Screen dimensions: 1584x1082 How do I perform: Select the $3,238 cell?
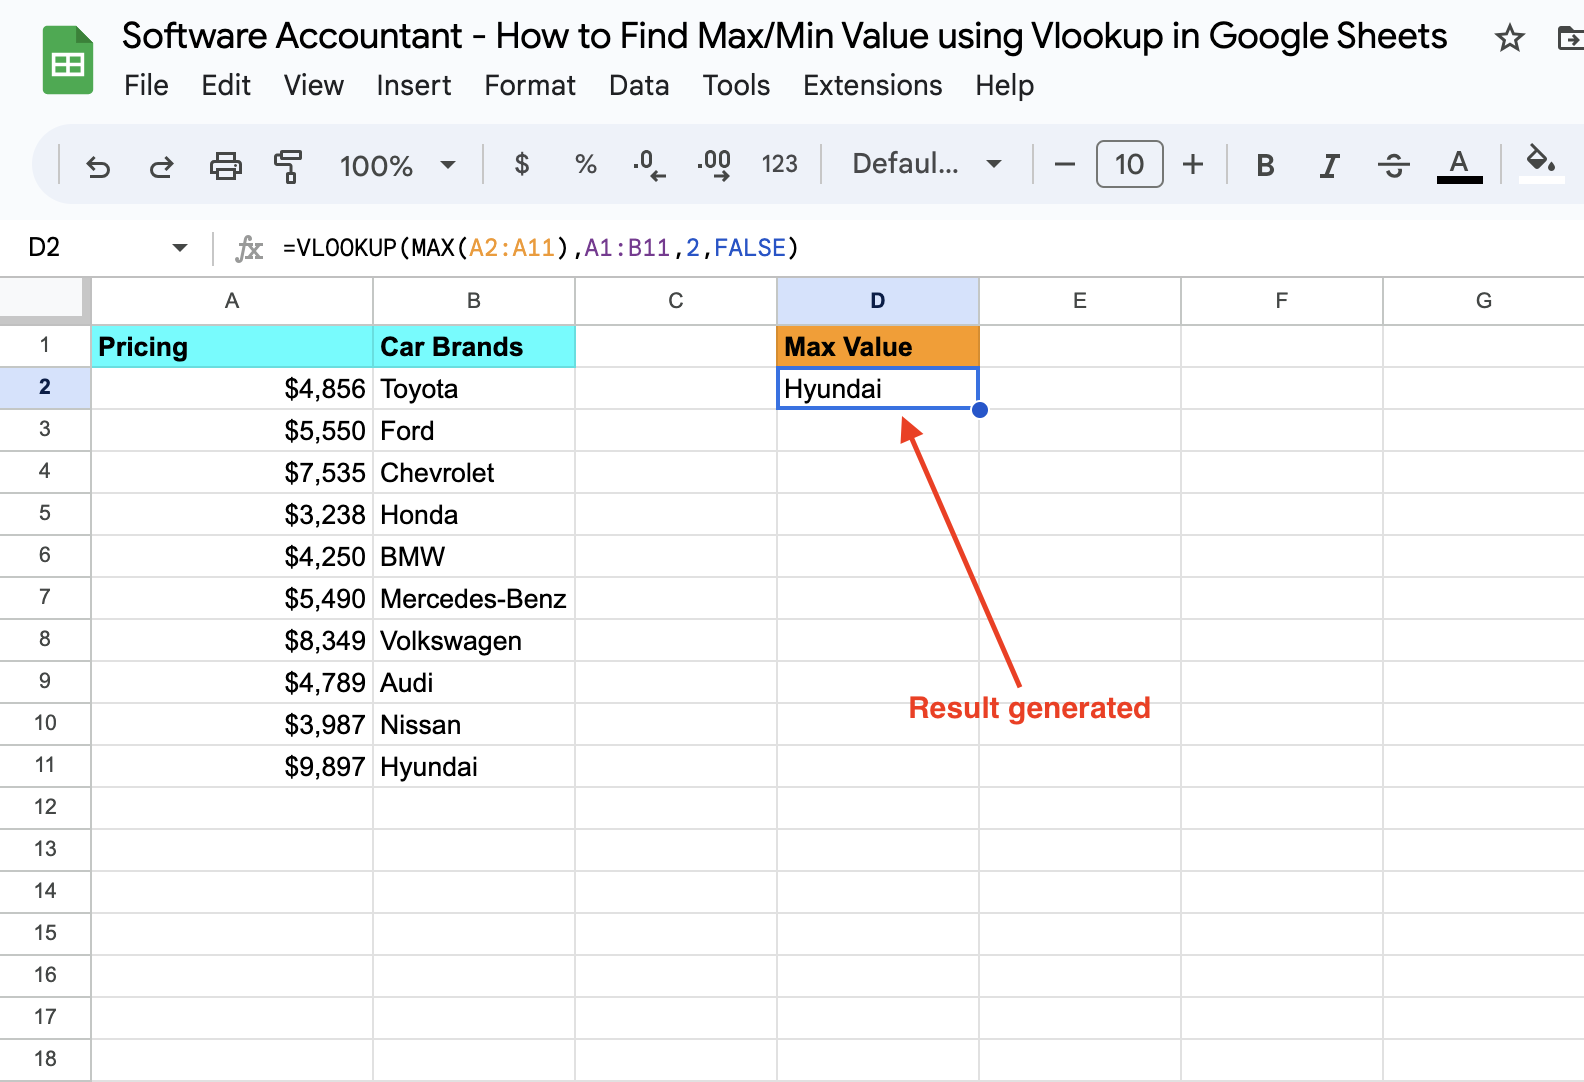pyautogui.click(x=232, y=515)
